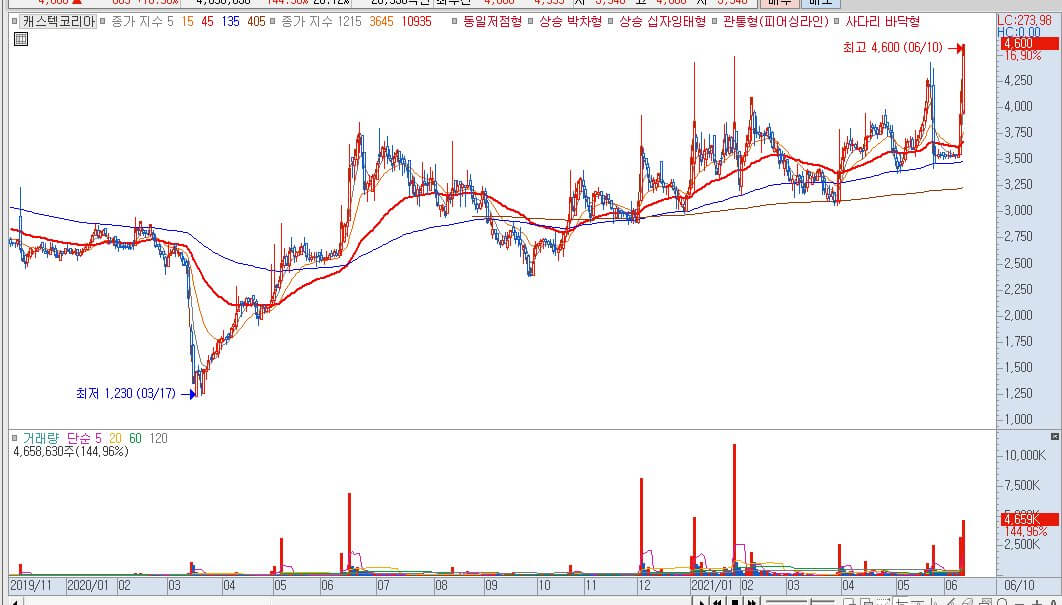Viewport: 1062px width, 605px height.
Task: Select the 단순 5 volume average label
Action: (85, 438)
